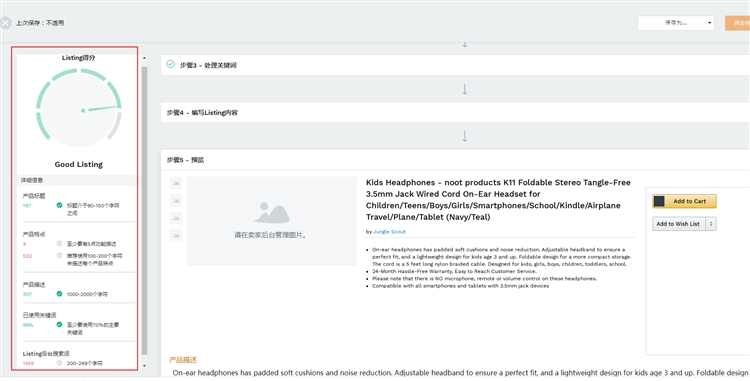Click the On-ear headphones padded cushions bullet

[502, 257]
